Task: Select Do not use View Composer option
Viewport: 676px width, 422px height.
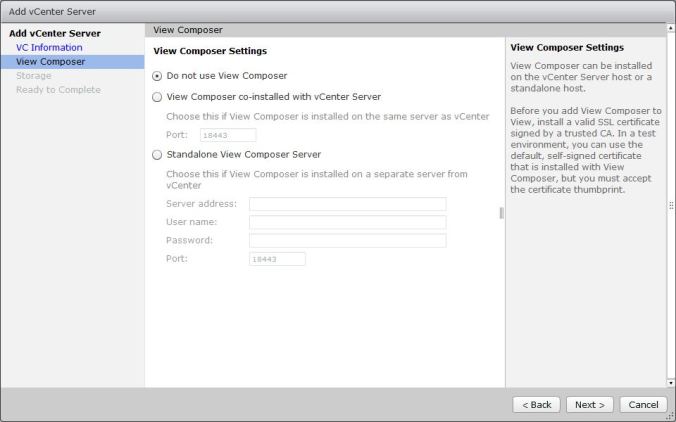Action: pos(156,76)
